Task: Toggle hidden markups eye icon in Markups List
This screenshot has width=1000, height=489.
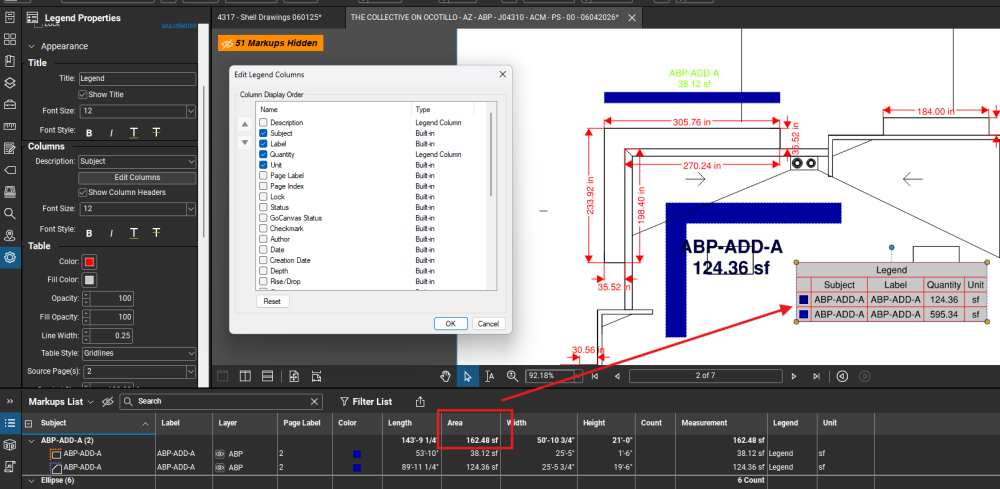Action: pyautogui.click(x=107, y=402)
